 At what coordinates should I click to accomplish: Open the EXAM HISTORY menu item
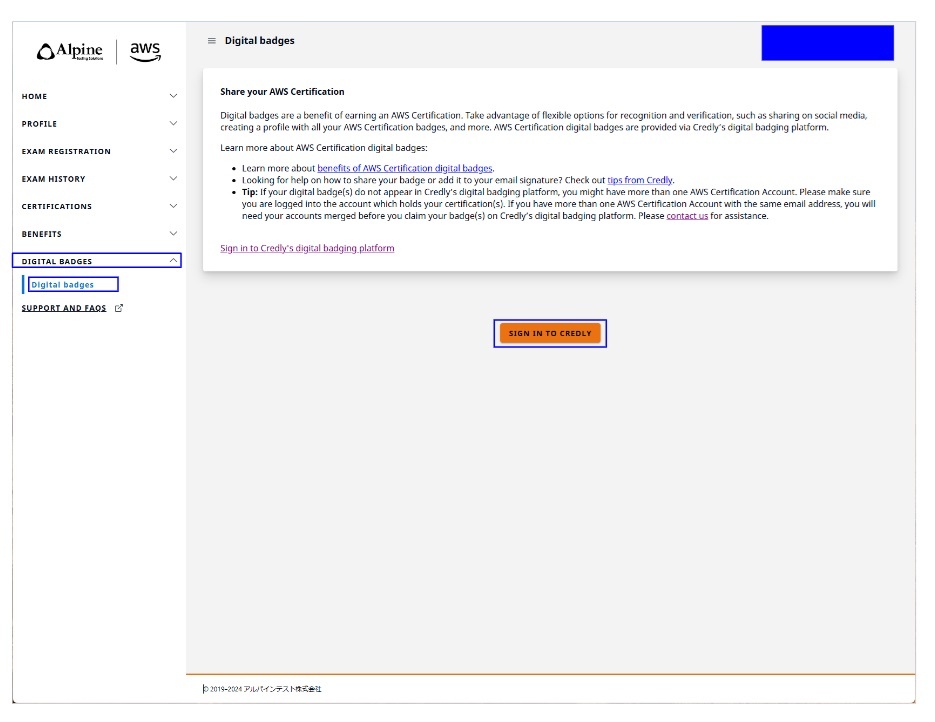click(x=99, y=178)
